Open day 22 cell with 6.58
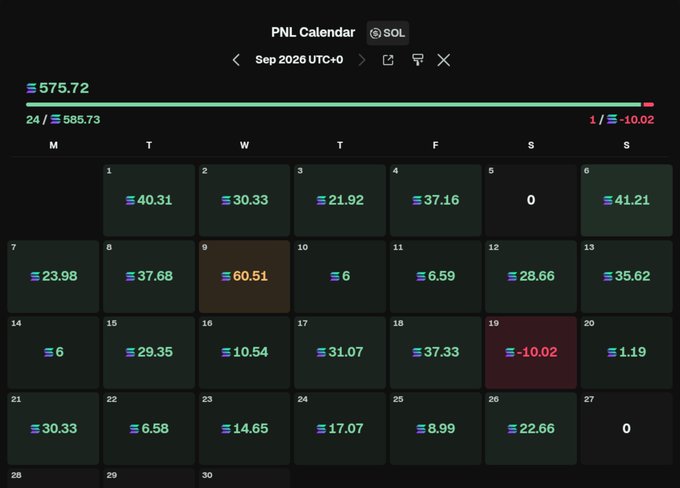680x488 pixels. (149, 429)
